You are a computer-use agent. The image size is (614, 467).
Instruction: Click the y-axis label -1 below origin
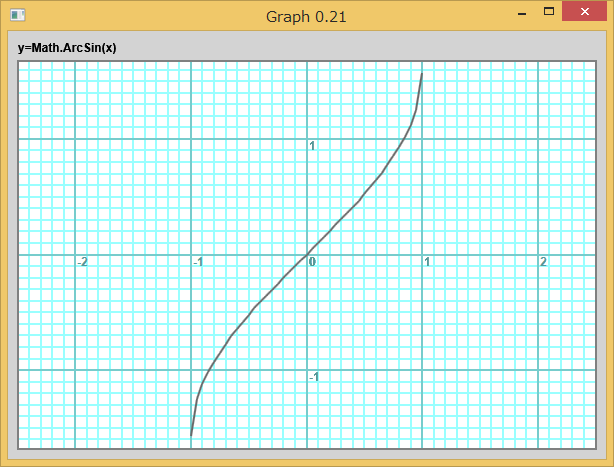pyautogui.click(x=314, y=377)
